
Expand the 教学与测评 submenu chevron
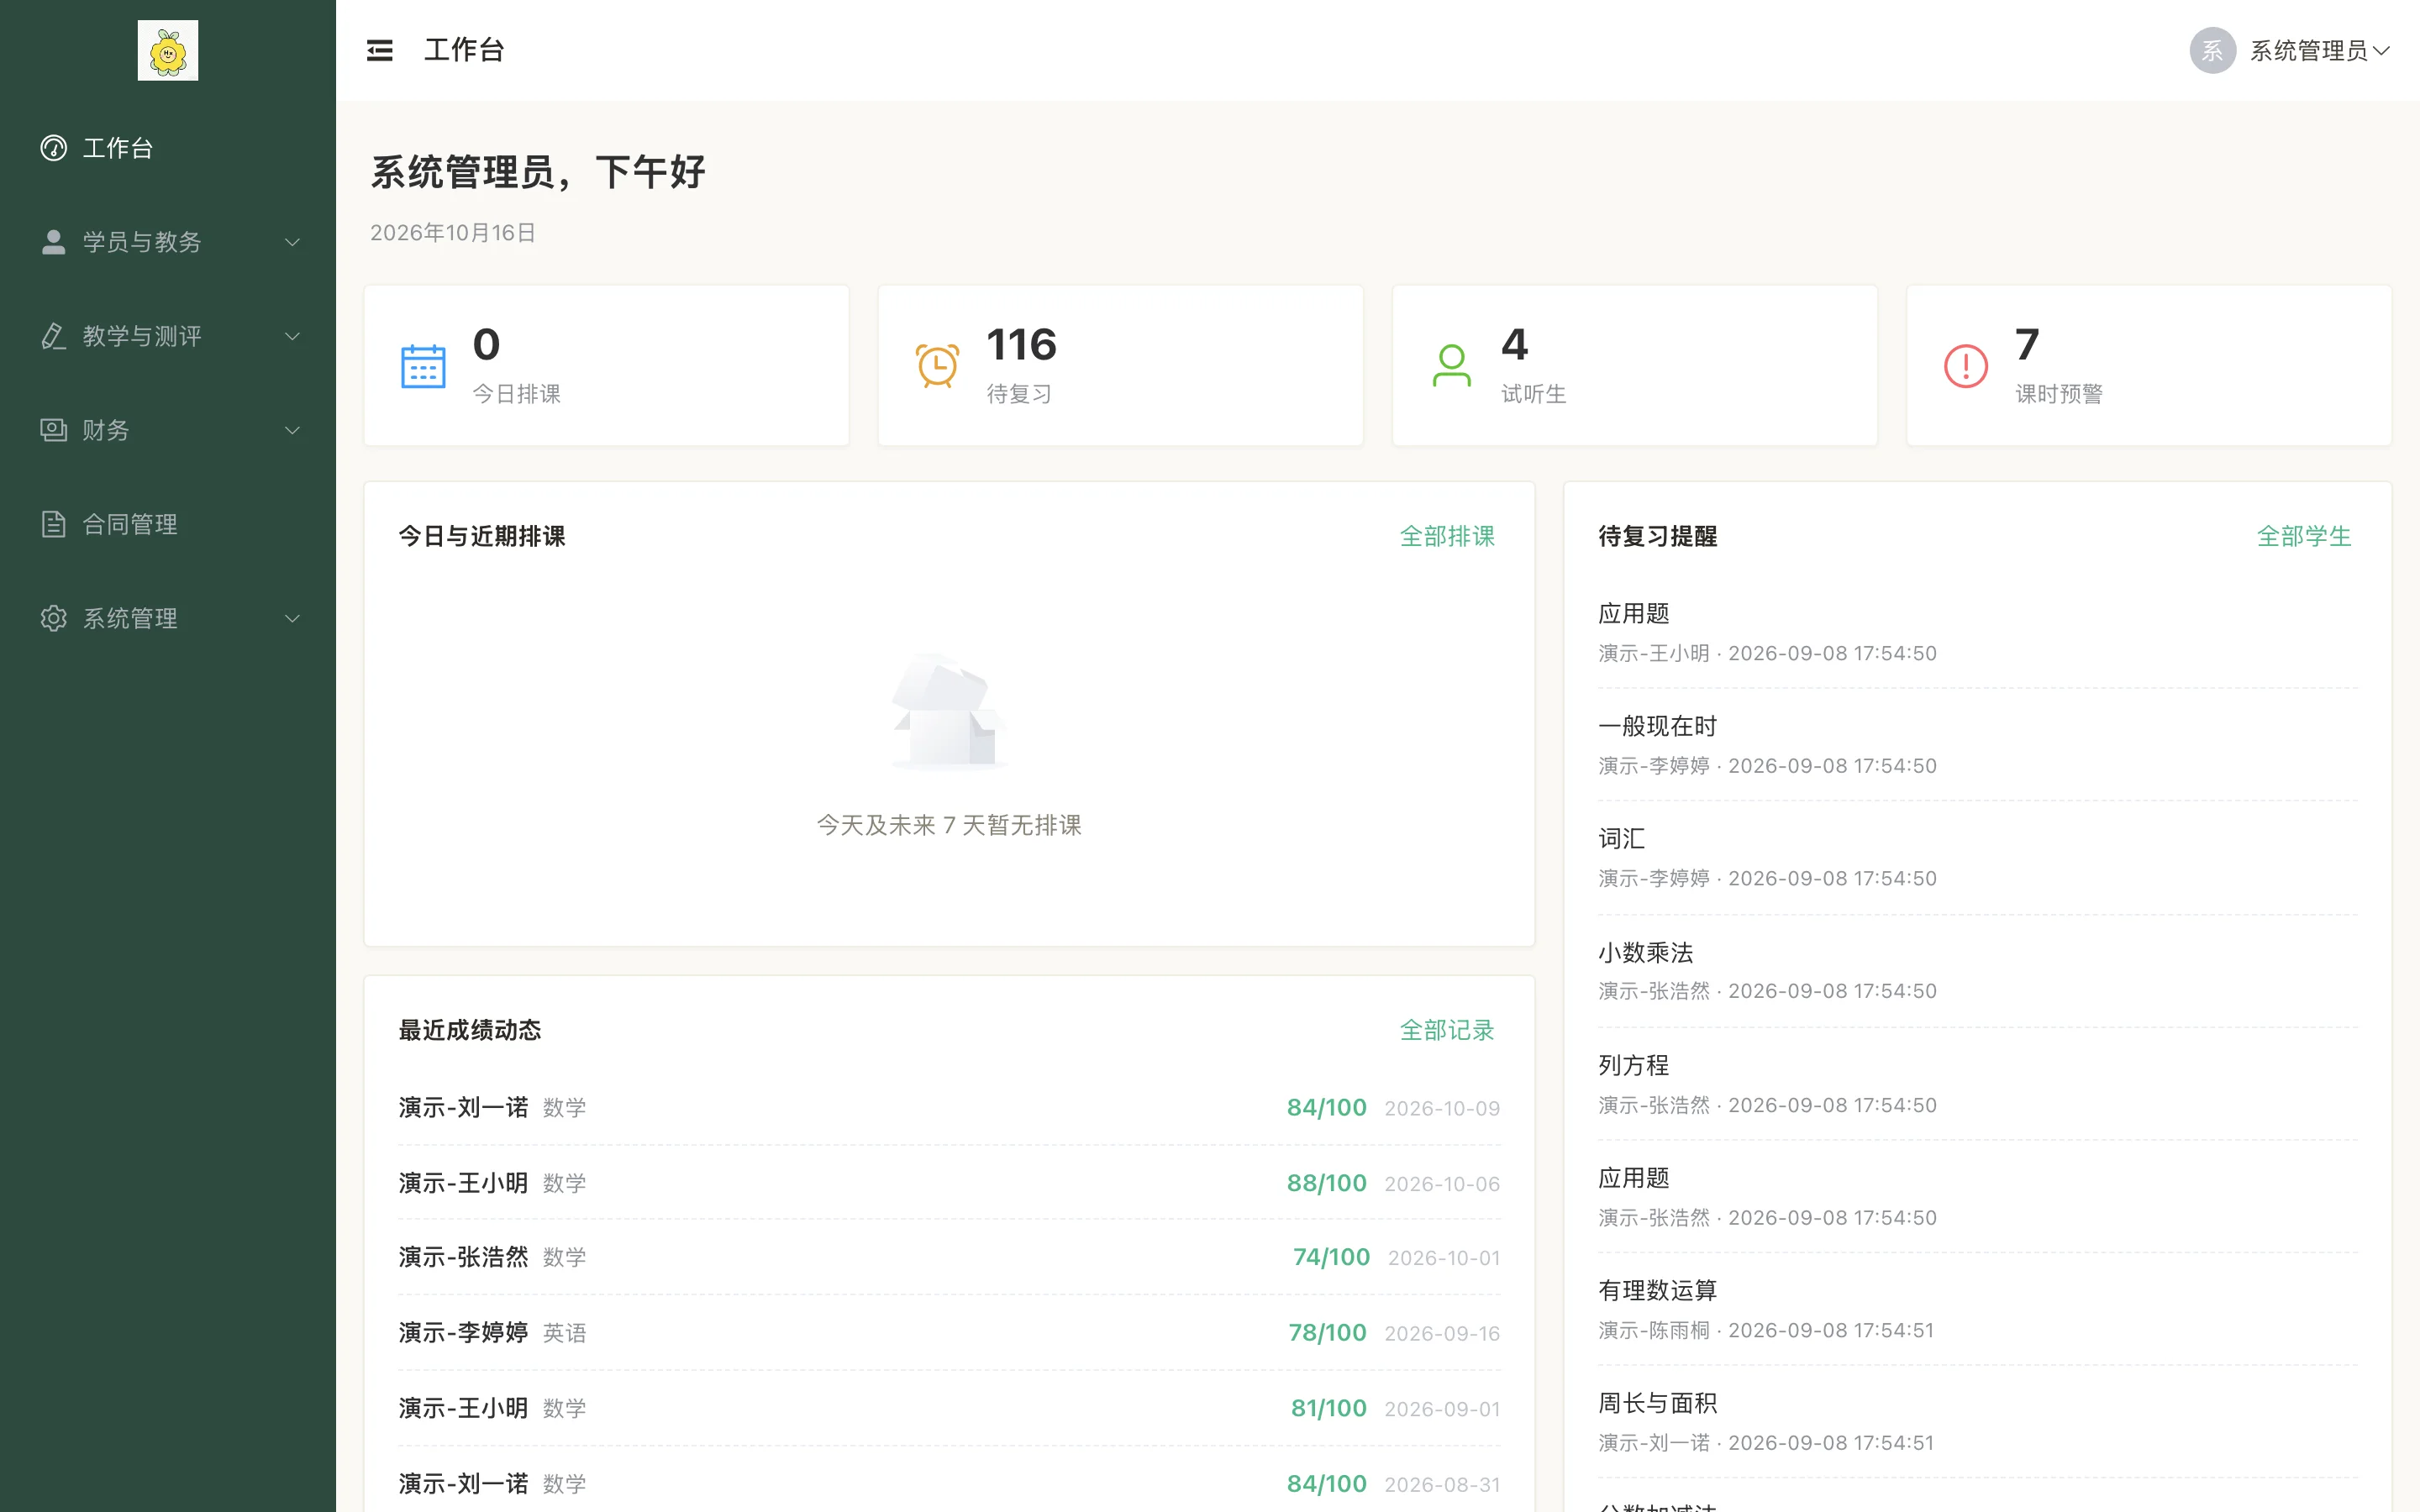(x=293, y=336)
